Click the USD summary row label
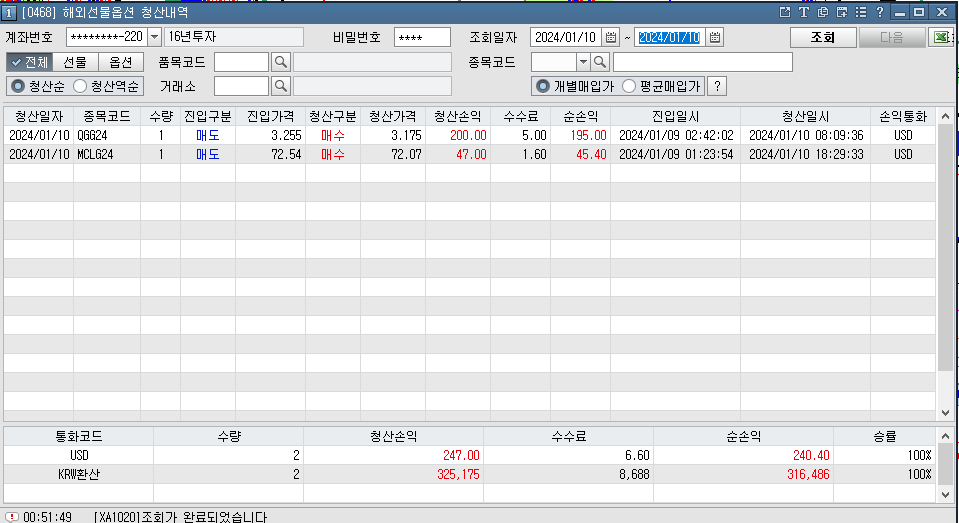 (79, 455)
